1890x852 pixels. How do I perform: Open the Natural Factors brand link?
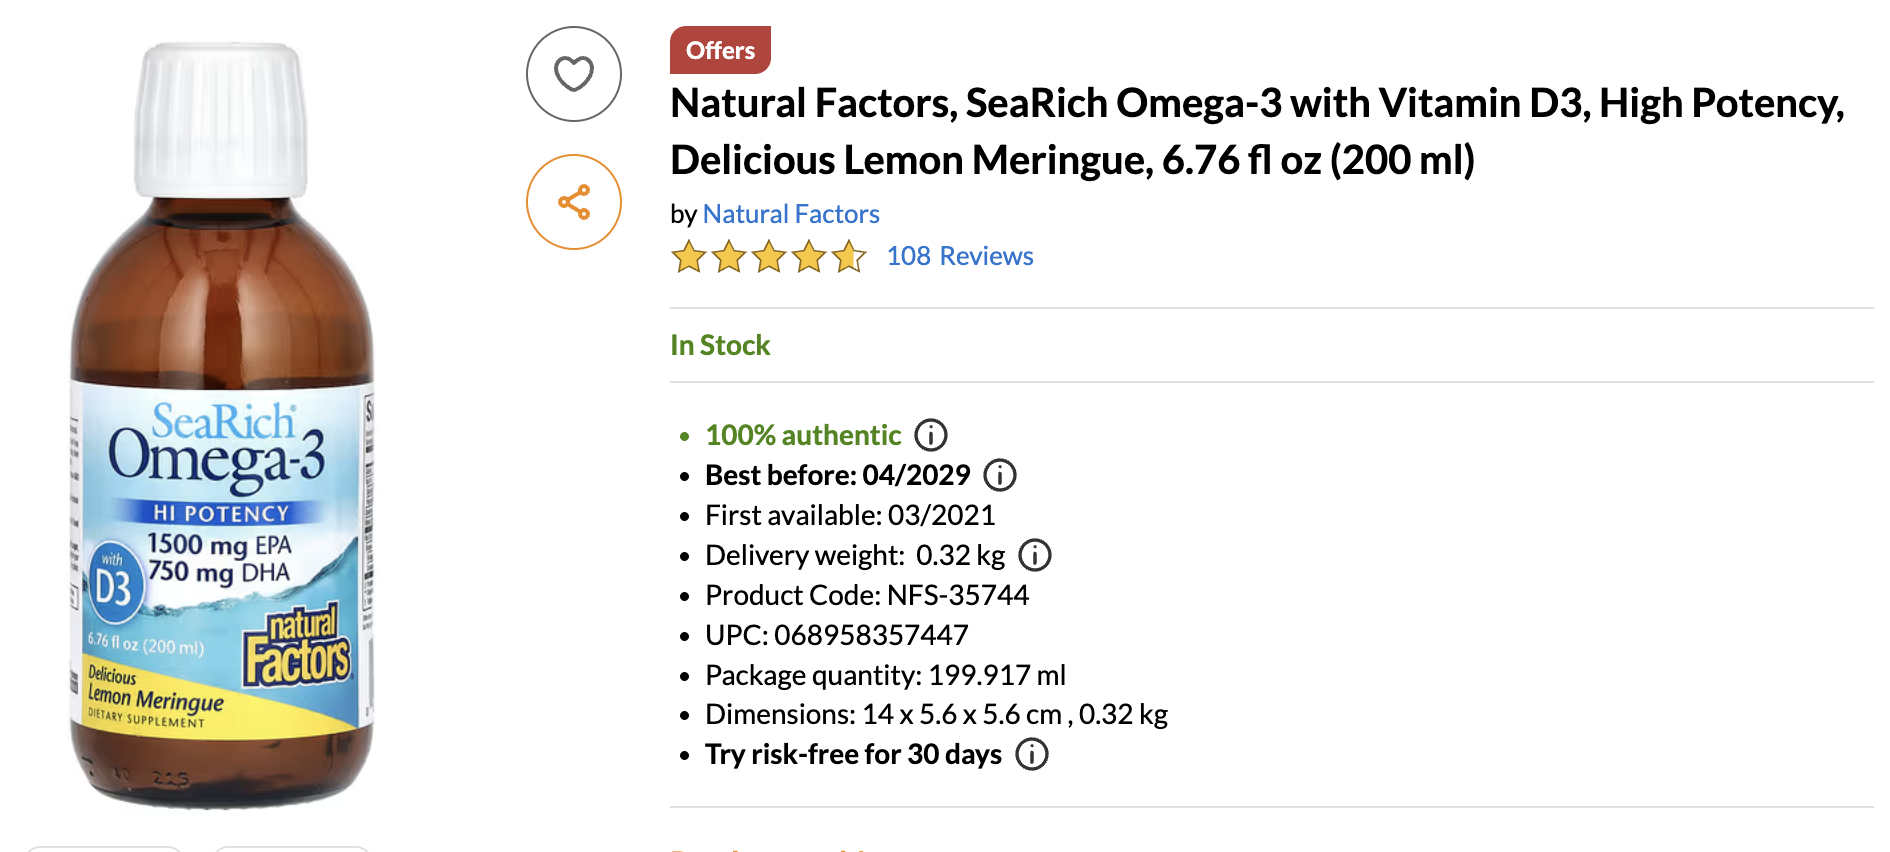[x=791, y=214]
